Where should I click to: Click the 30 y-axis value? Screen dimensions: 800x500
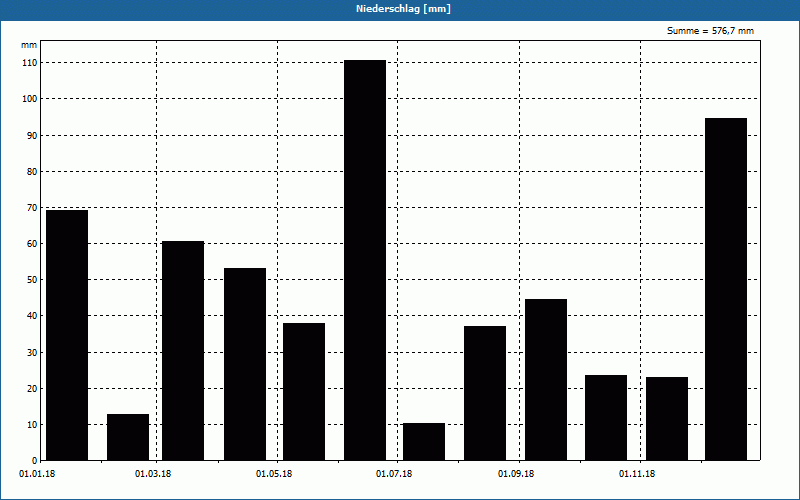coord(33,353)
